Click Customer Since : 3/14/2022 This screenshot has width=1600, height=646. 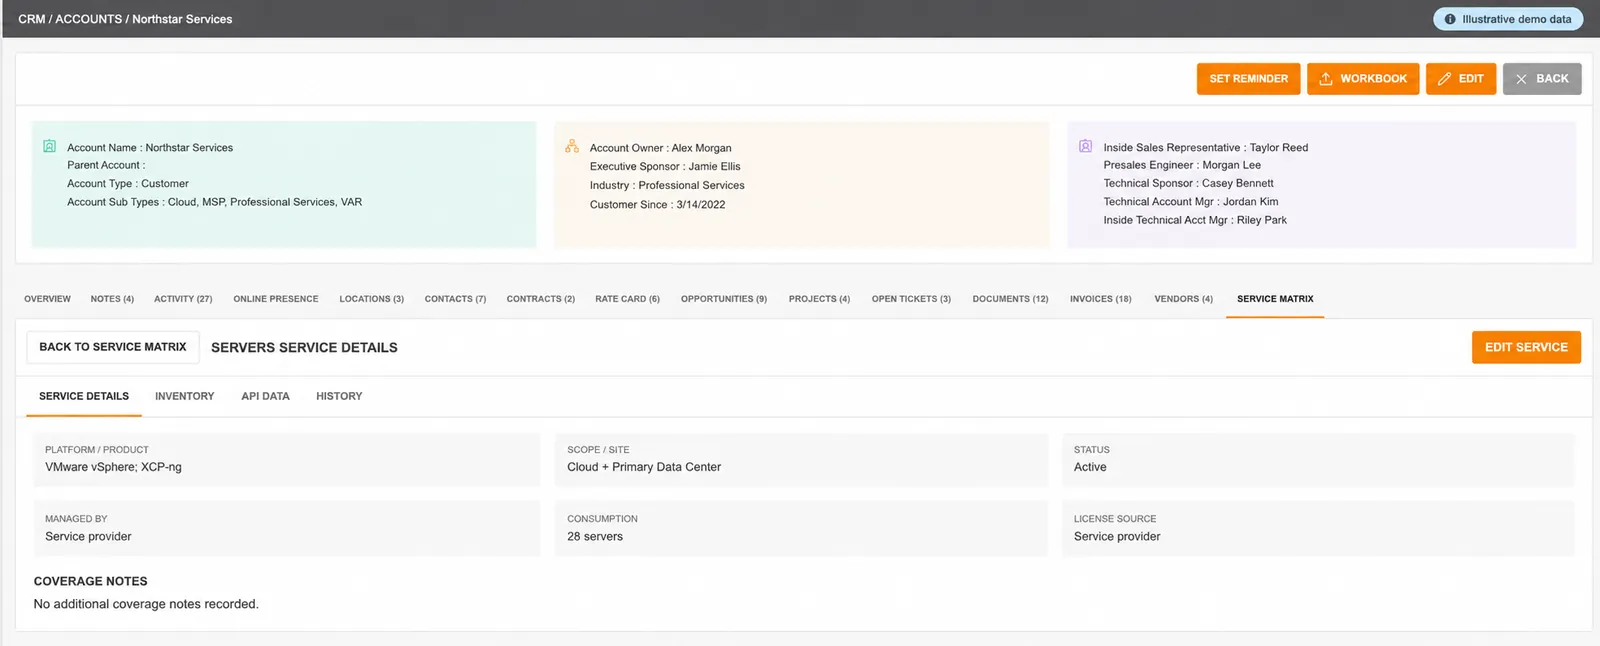point(657,204)
